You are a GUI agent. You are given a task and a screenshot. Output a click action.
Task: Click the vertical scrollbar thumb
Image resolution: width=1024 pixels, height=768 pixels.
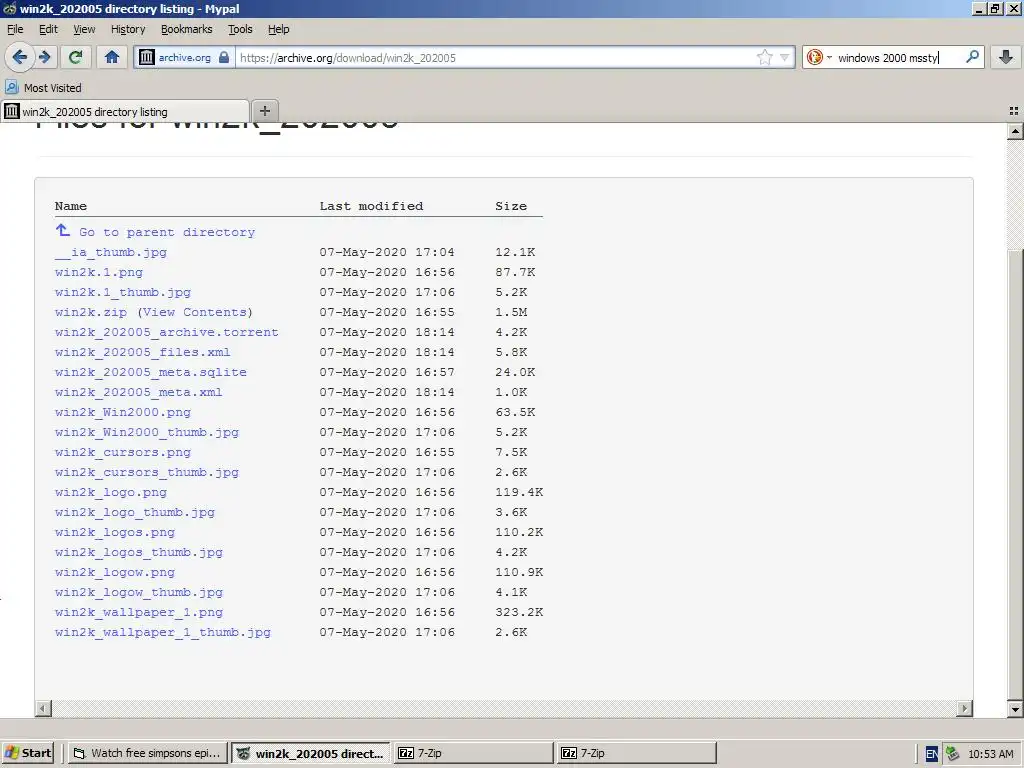click(x=1015, y=474)
